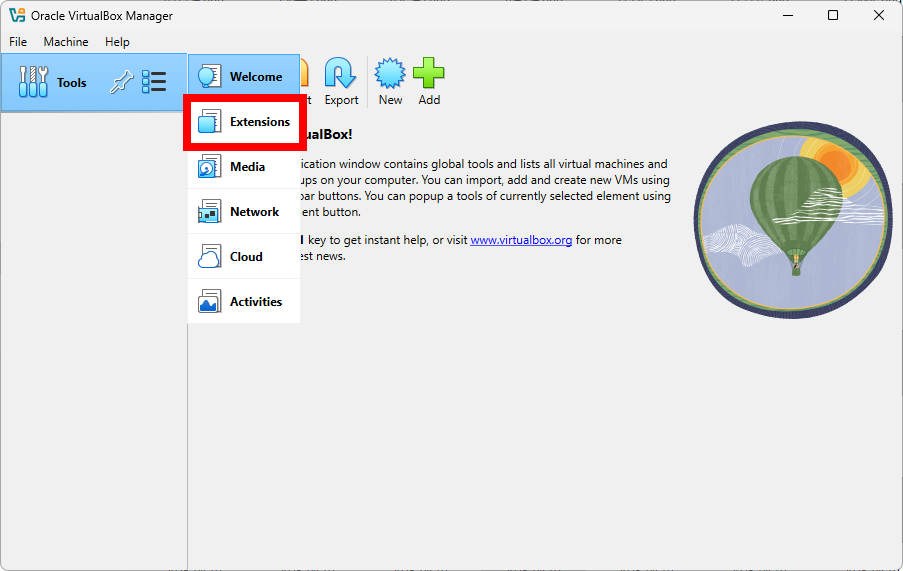
Task: Pin the Tools pane with pushpin icon
Action: coord(121,82)
